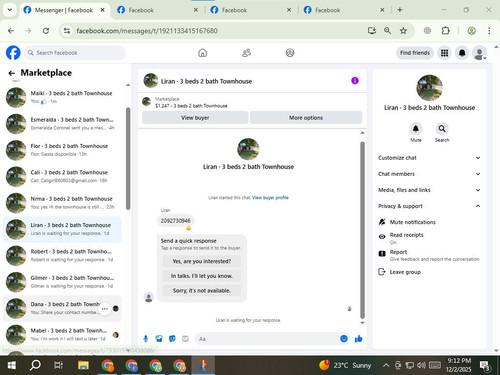Open Windows Start menu
The height and width of the screenshot is (375, 500).
click(x=12, y=365)
